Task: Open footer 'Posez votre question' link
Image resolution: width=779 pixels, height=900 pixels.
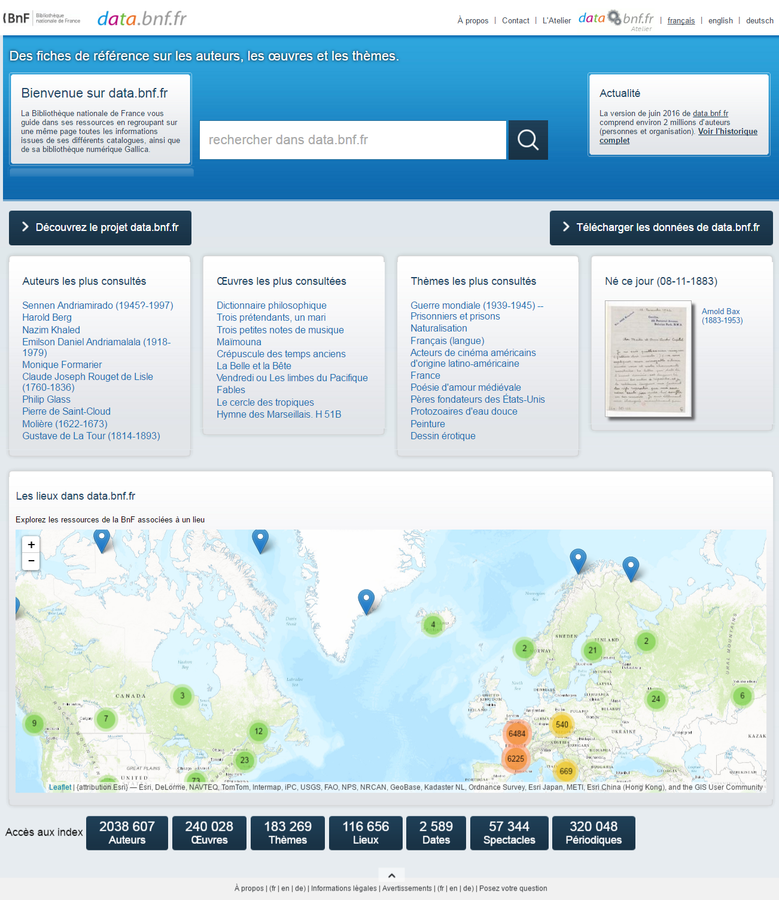Action: pyautogui.click(x=513, y=889)
